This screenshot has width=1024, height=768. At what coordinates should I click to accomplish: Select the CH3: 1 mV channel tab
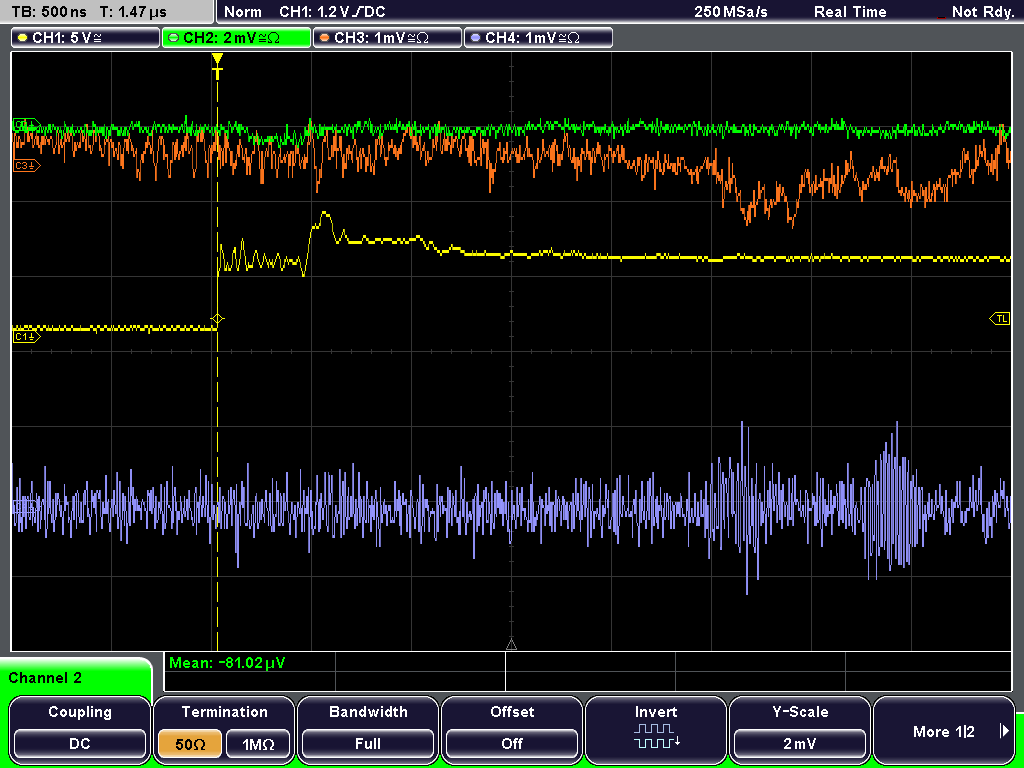387,38
